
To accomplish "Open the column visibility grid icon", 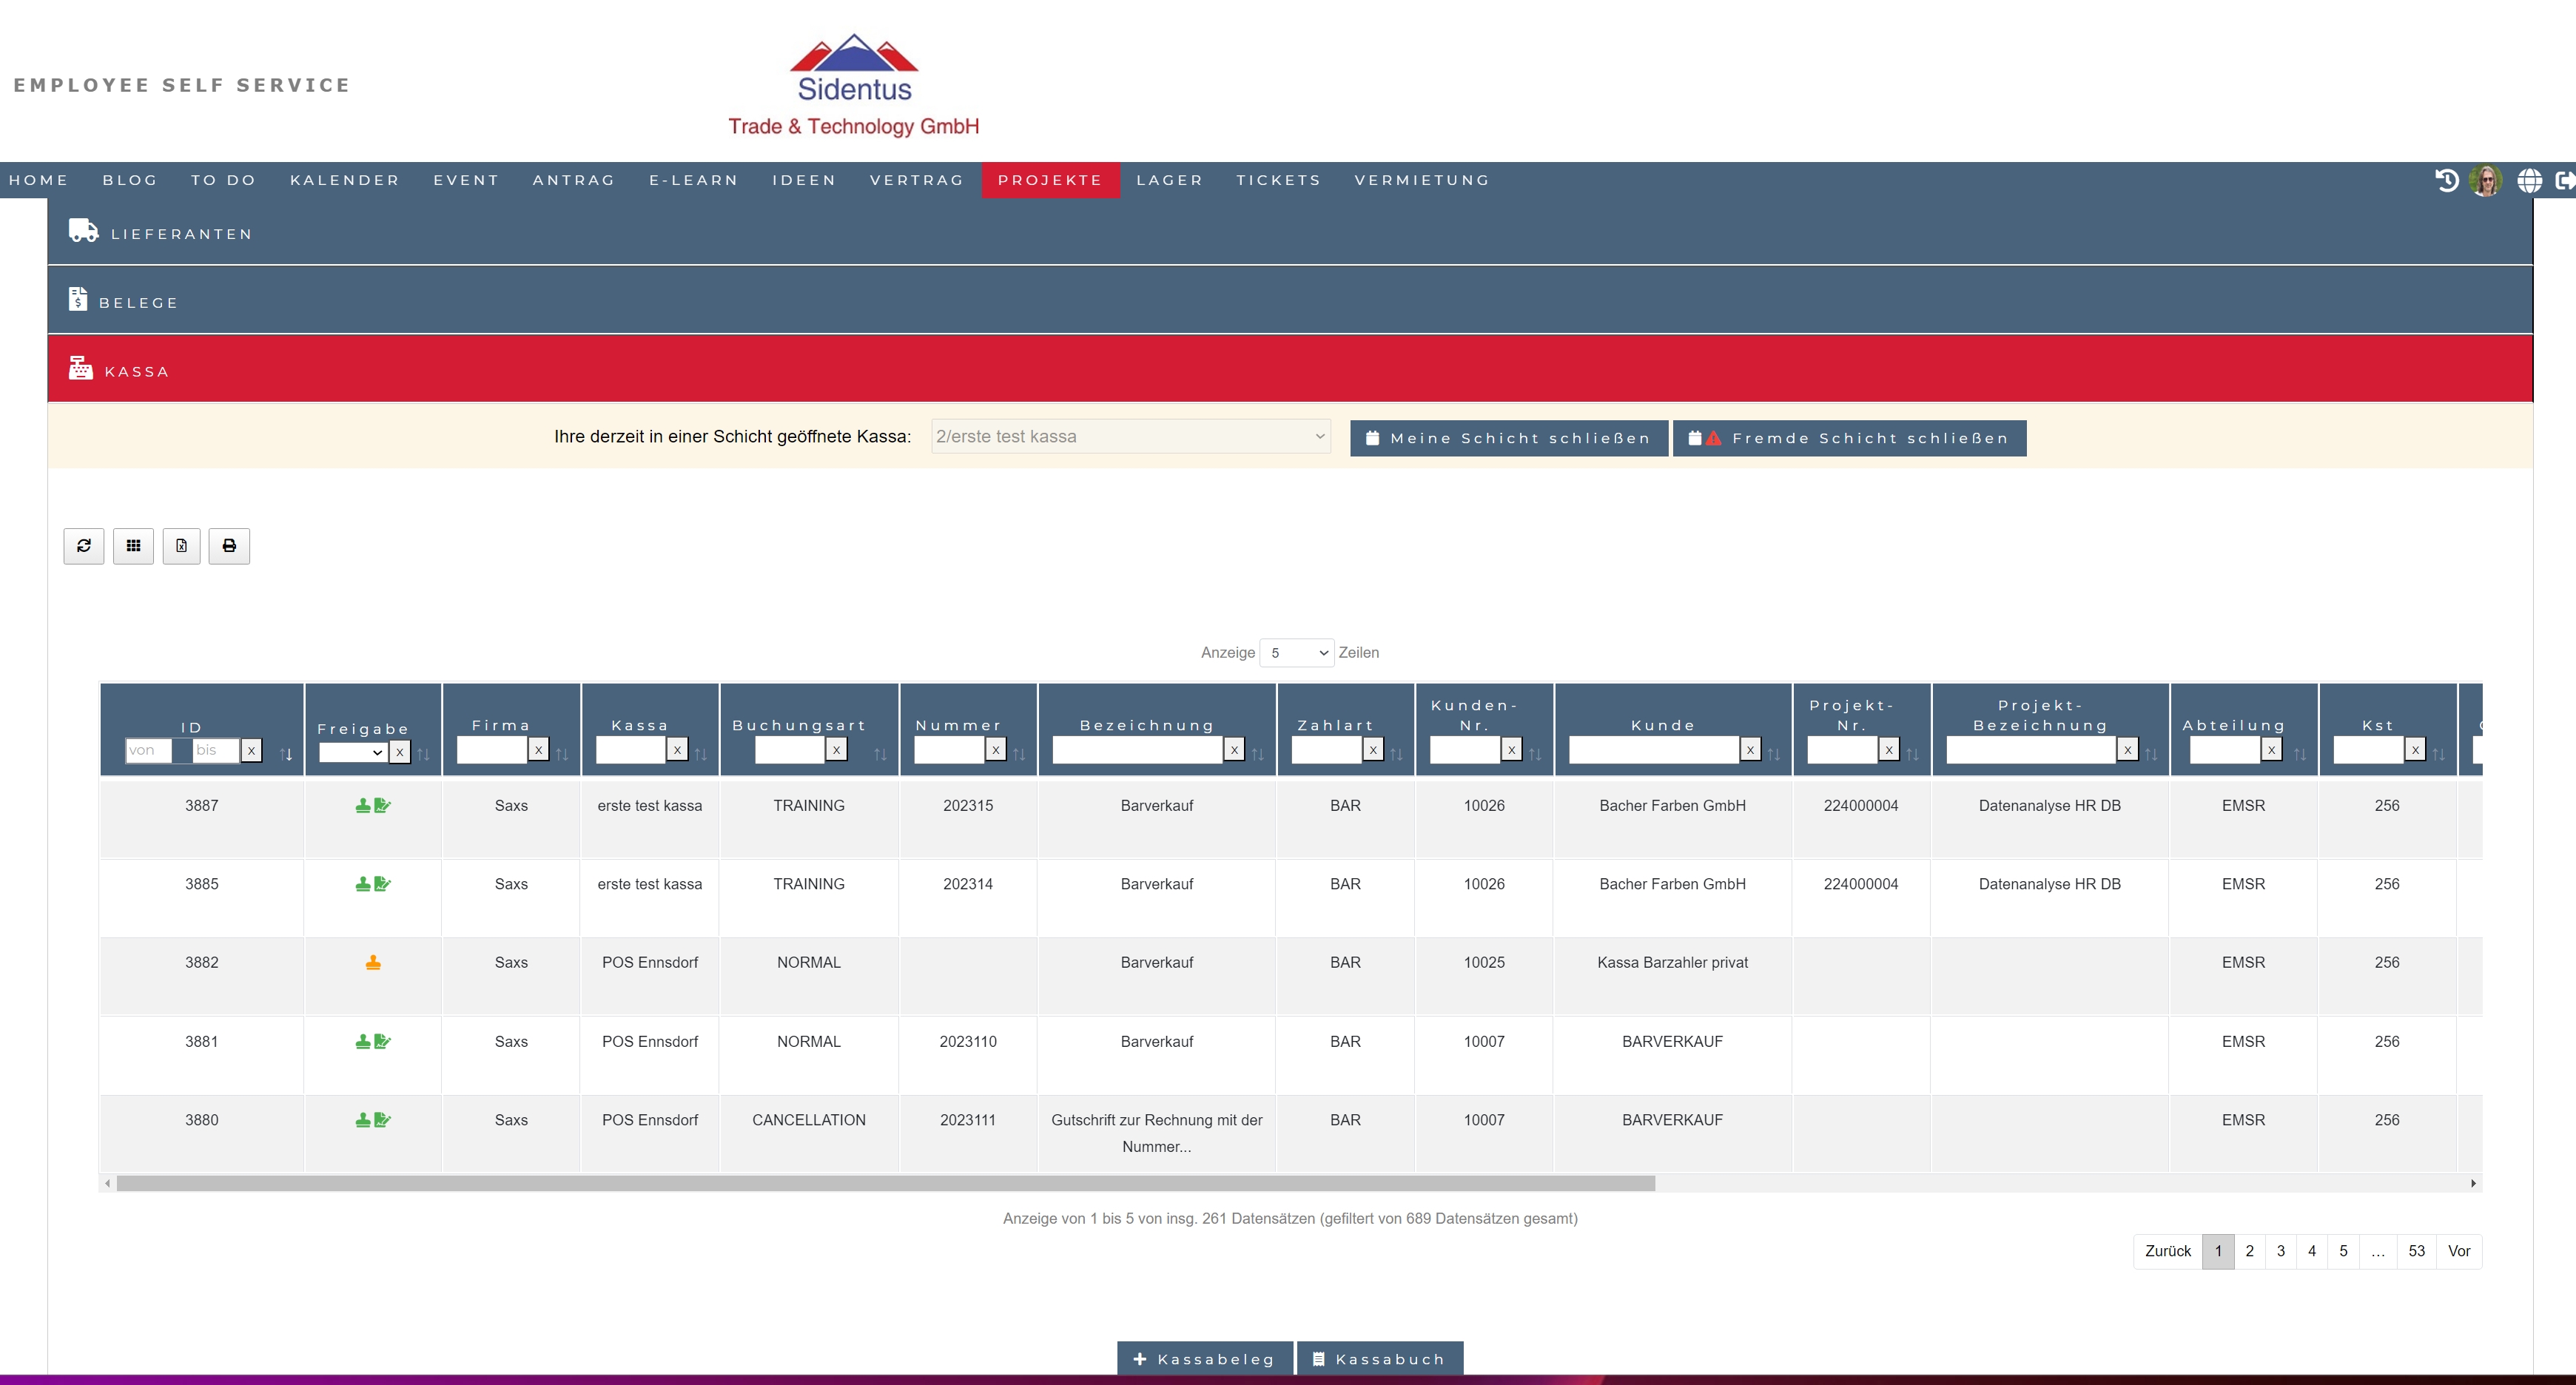I will point(133,546).
